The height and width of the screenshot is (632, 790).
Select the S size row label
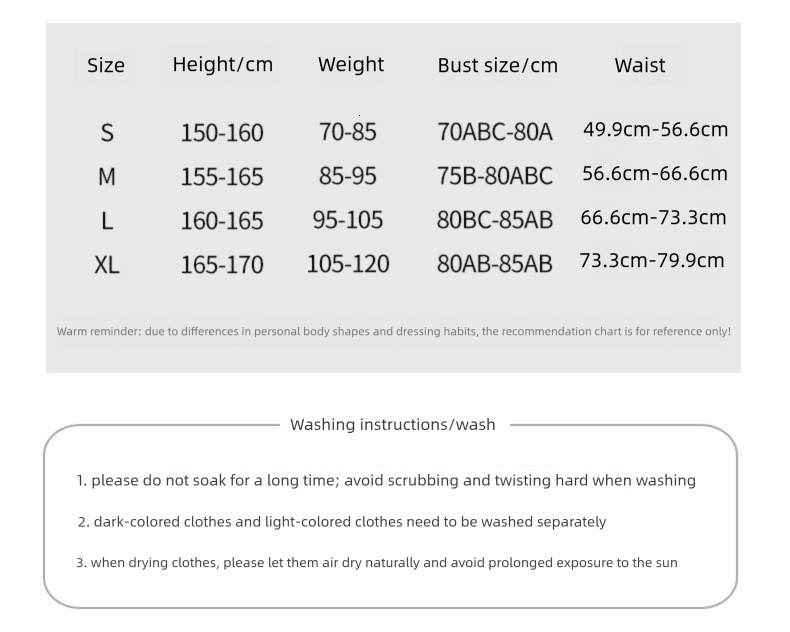[x=107, y=132]
